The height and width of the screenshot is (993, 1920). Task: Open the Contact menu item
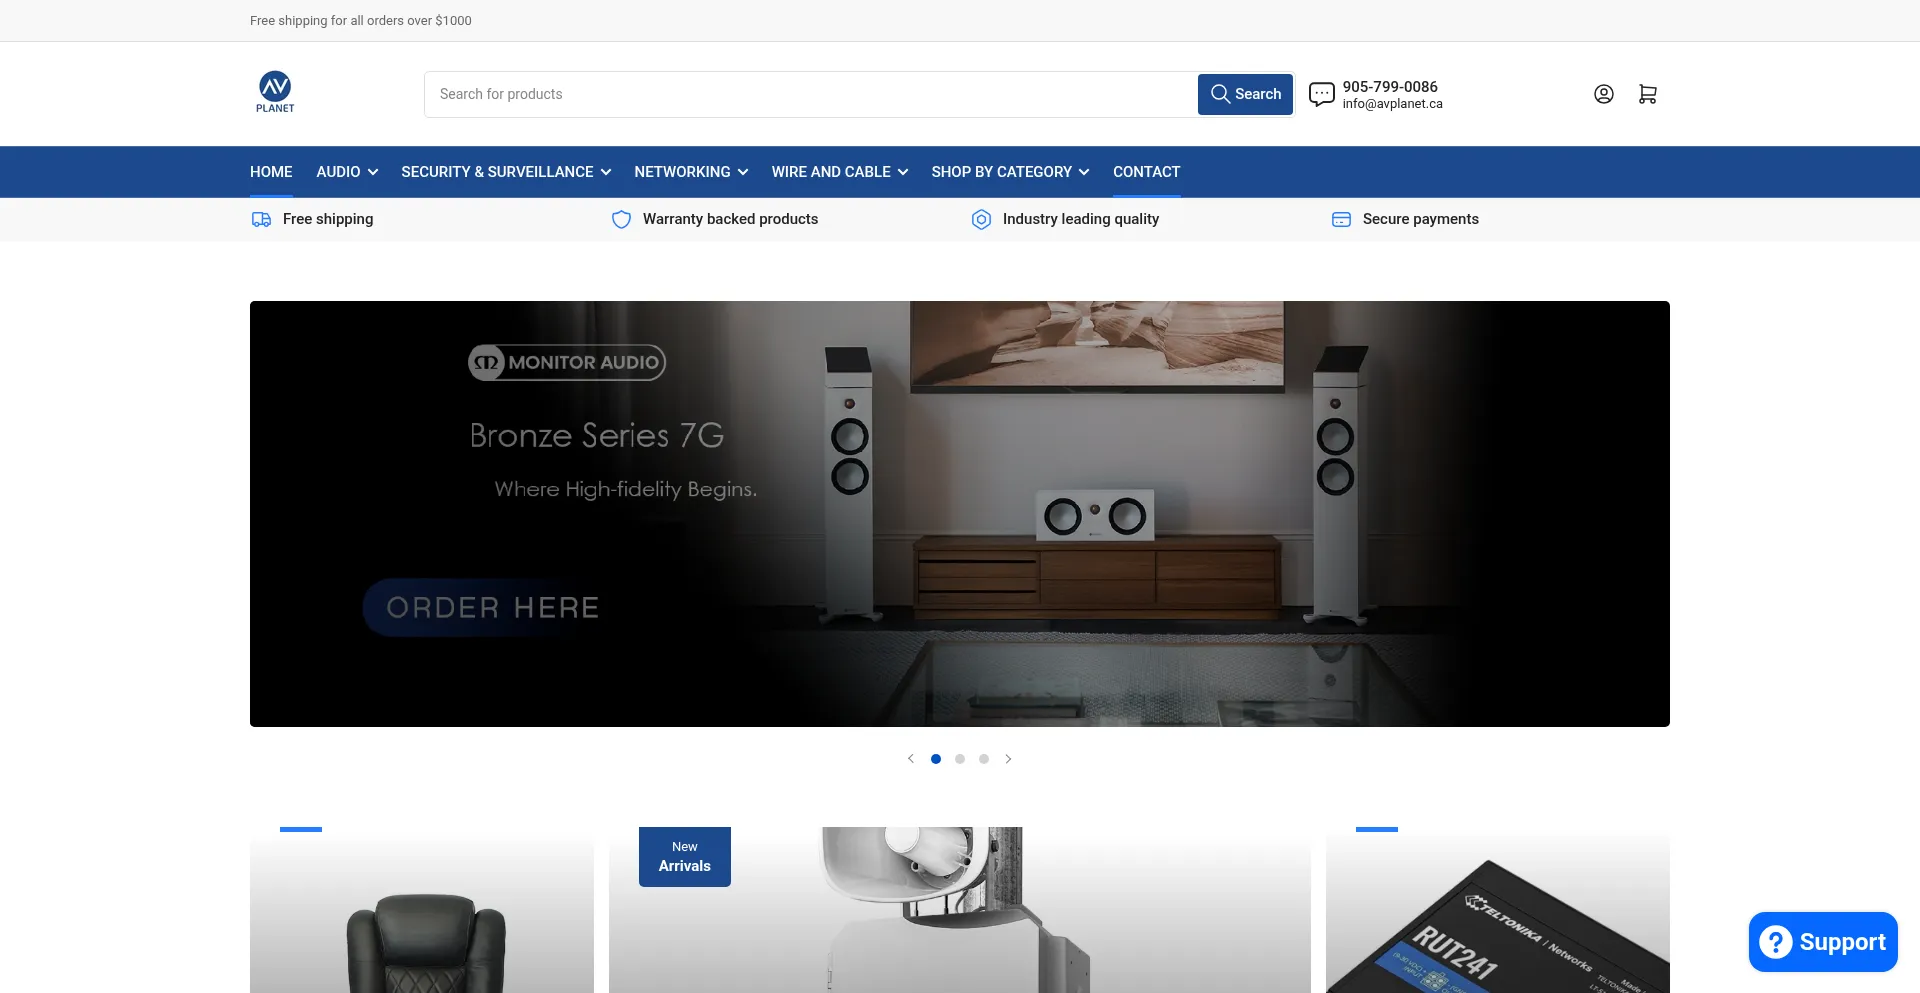coord(1146,172)
